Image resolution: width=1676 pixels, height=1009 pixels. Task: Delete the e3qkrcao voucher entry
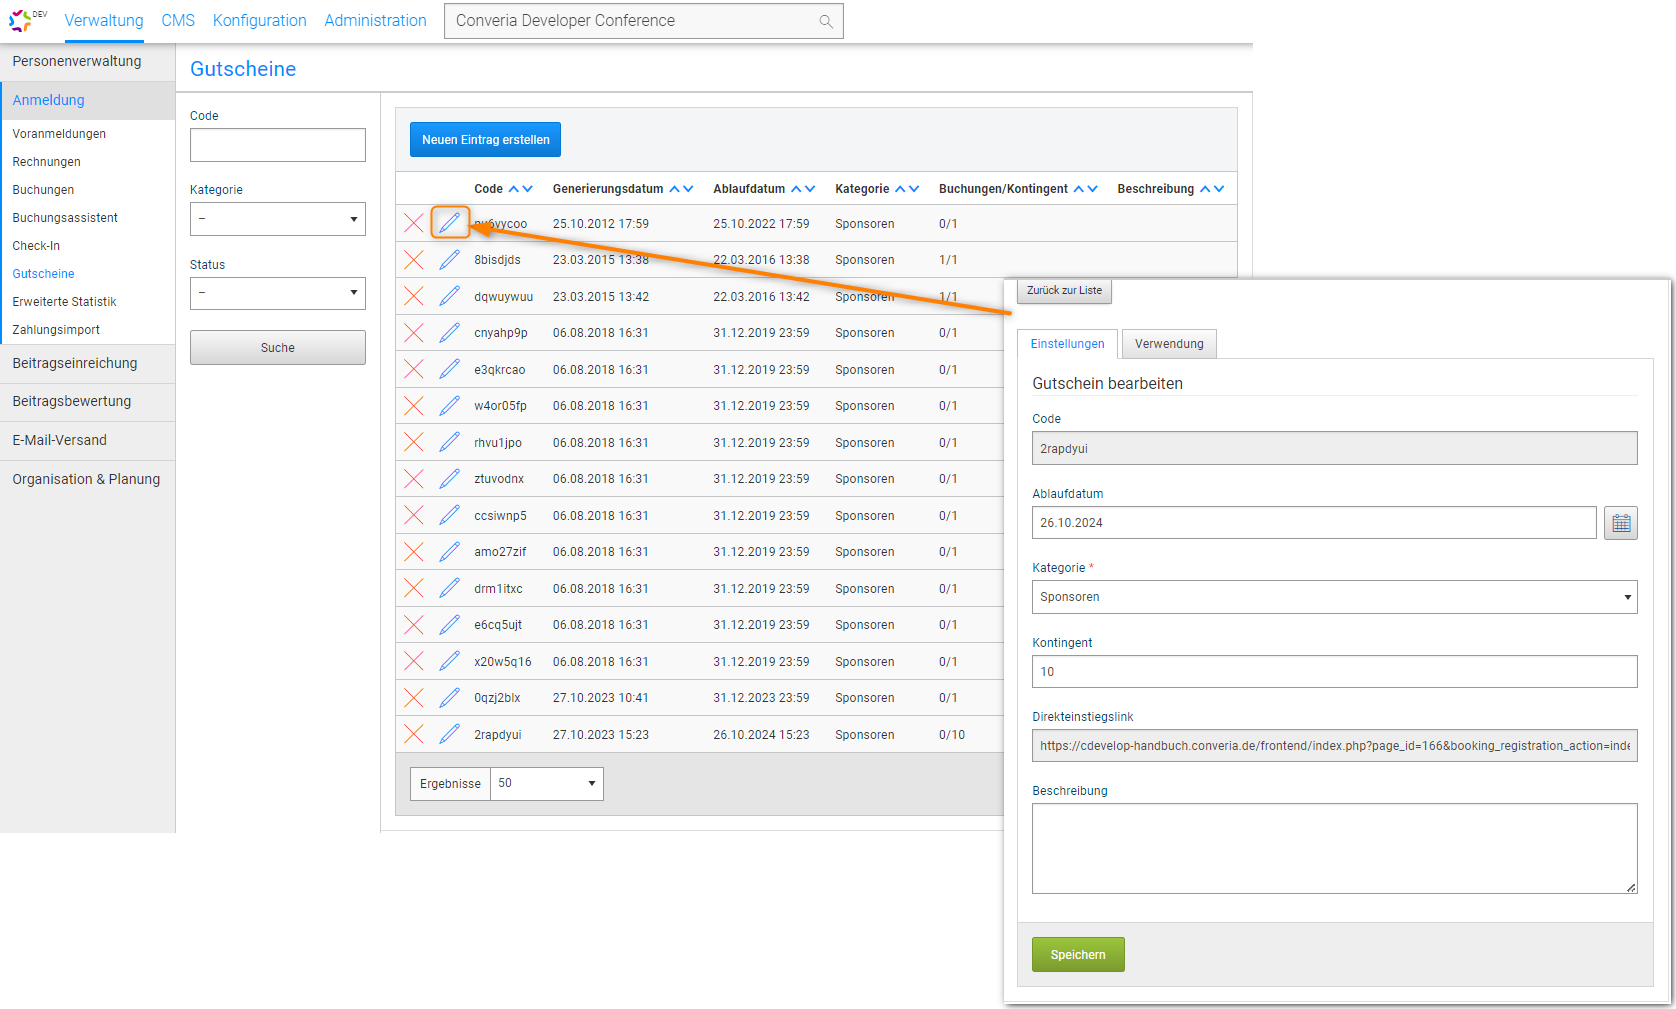[414, 369]
